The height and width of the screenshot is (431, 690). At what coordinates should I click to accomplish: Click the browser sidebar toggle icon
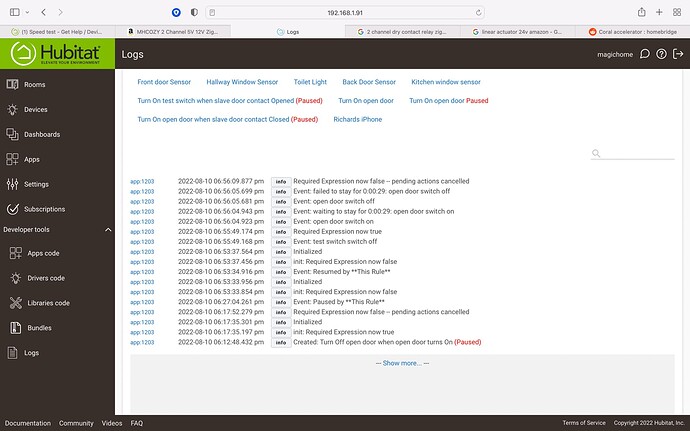[15, 12]
